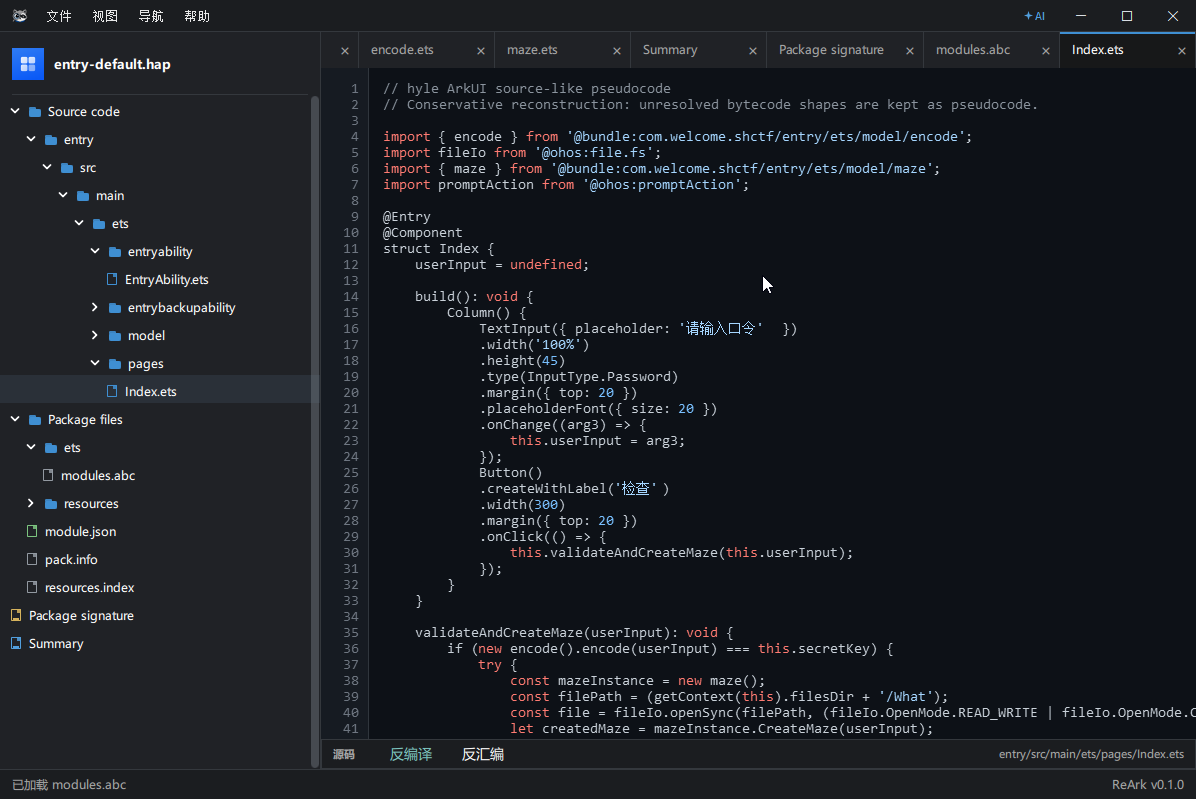Image resolution: width=1196 pixels, height=799 pixels.
Task: Close the Package signature tab
Action: click(909, 51)
